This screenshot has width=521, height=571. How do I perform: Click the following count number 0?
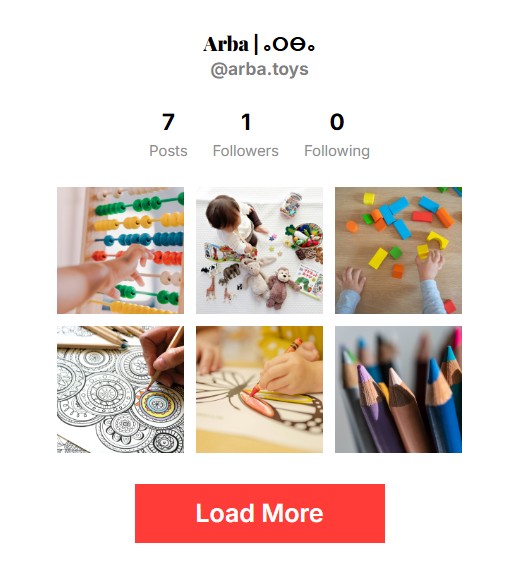tap(337, 122)
